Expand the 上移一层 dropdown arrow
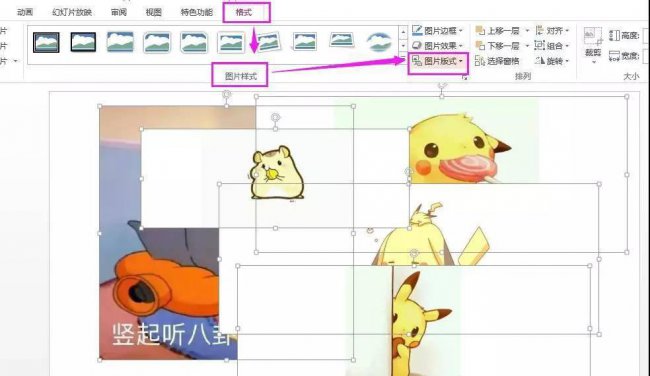Viewport: 650px width, 376px height. pos(527,31)
